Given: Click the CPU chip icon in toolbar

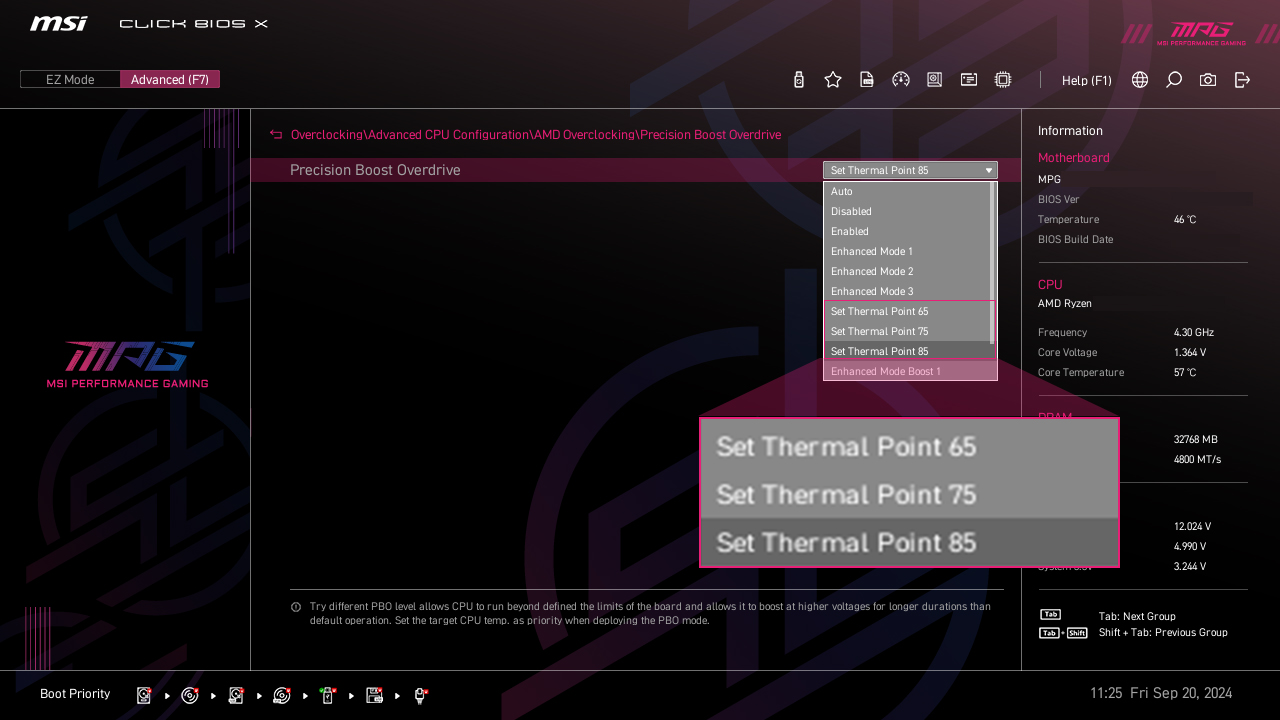Looking at the screenshot, I should (x=1003, y=80).
